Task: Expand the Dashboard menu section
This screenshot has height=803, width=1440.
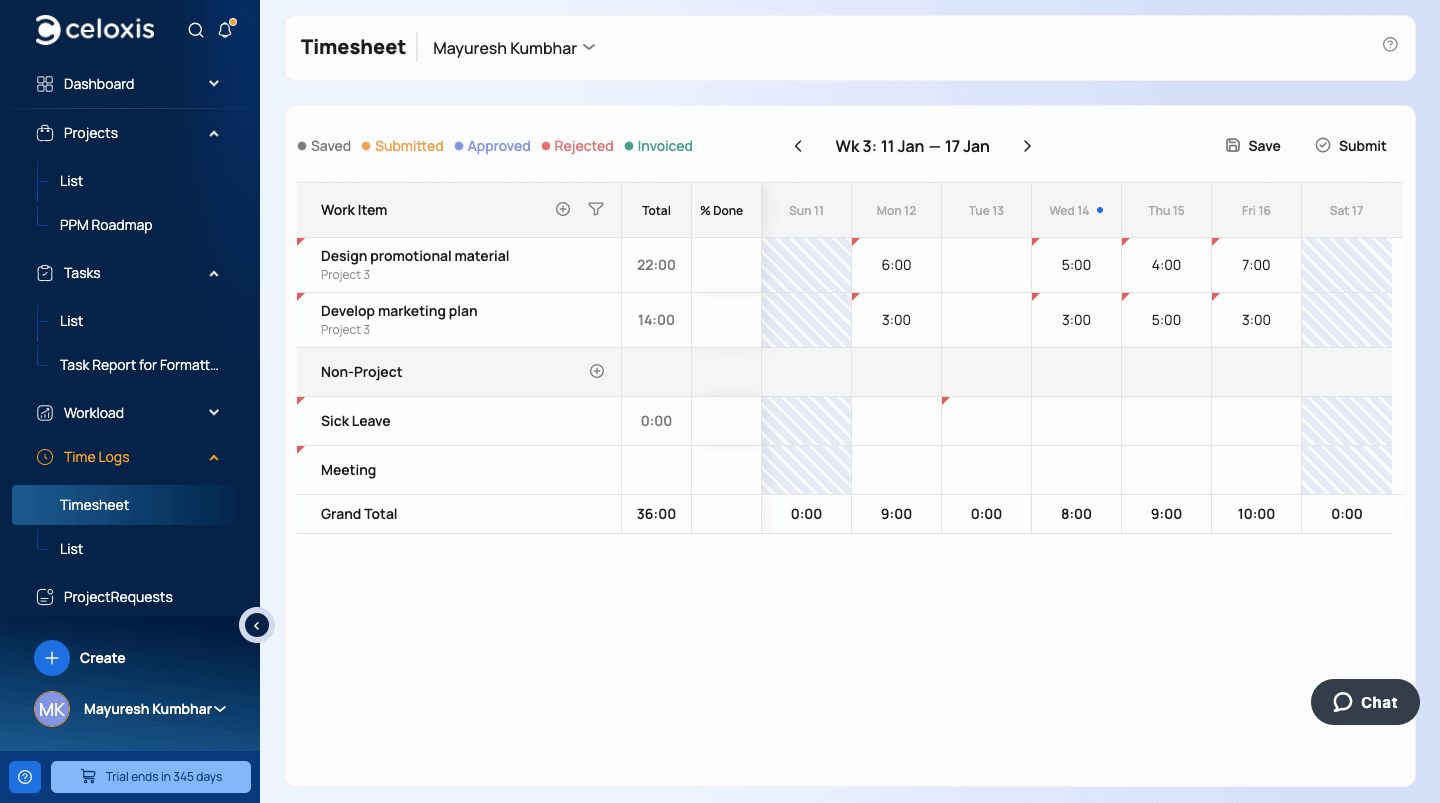Action: [x=214, y=84]
